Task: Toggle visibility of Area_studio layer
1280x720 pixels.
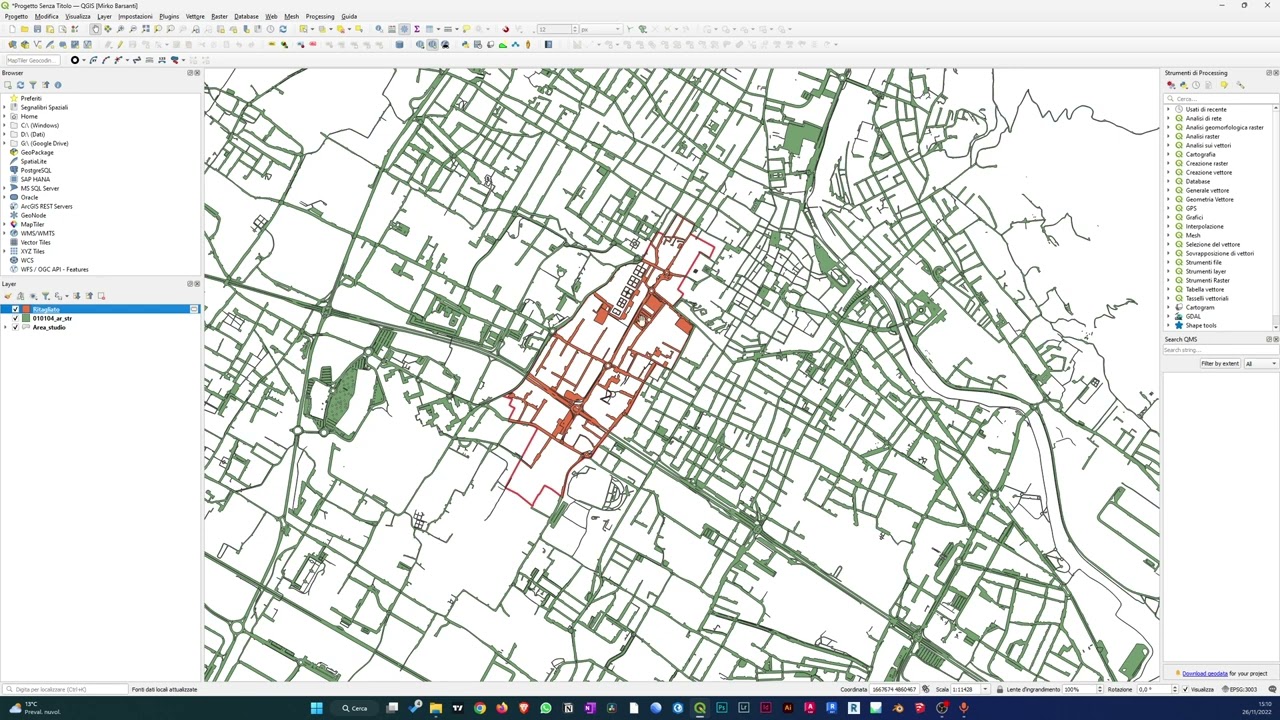Action: (x=15, y=327)
